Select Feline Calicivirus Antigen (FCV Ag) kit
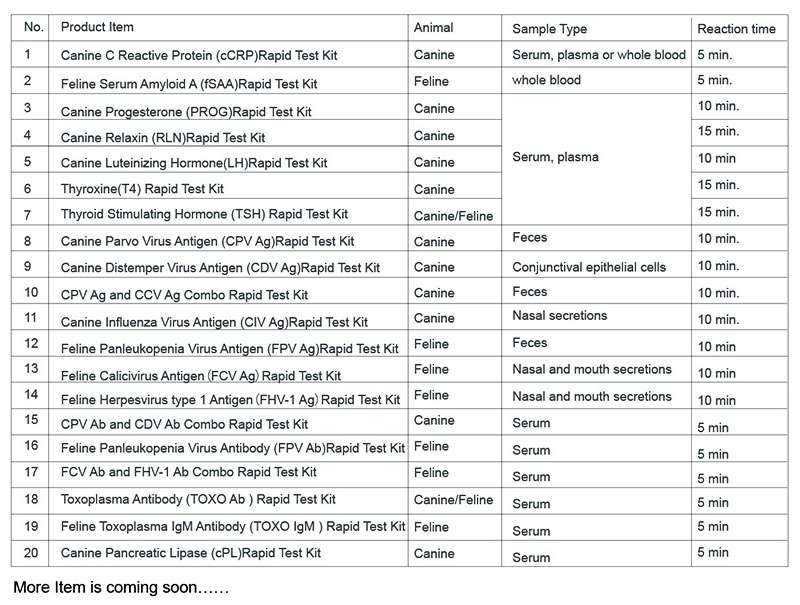Viewport: 800px width, 605px height. click(x=201, y=375)
